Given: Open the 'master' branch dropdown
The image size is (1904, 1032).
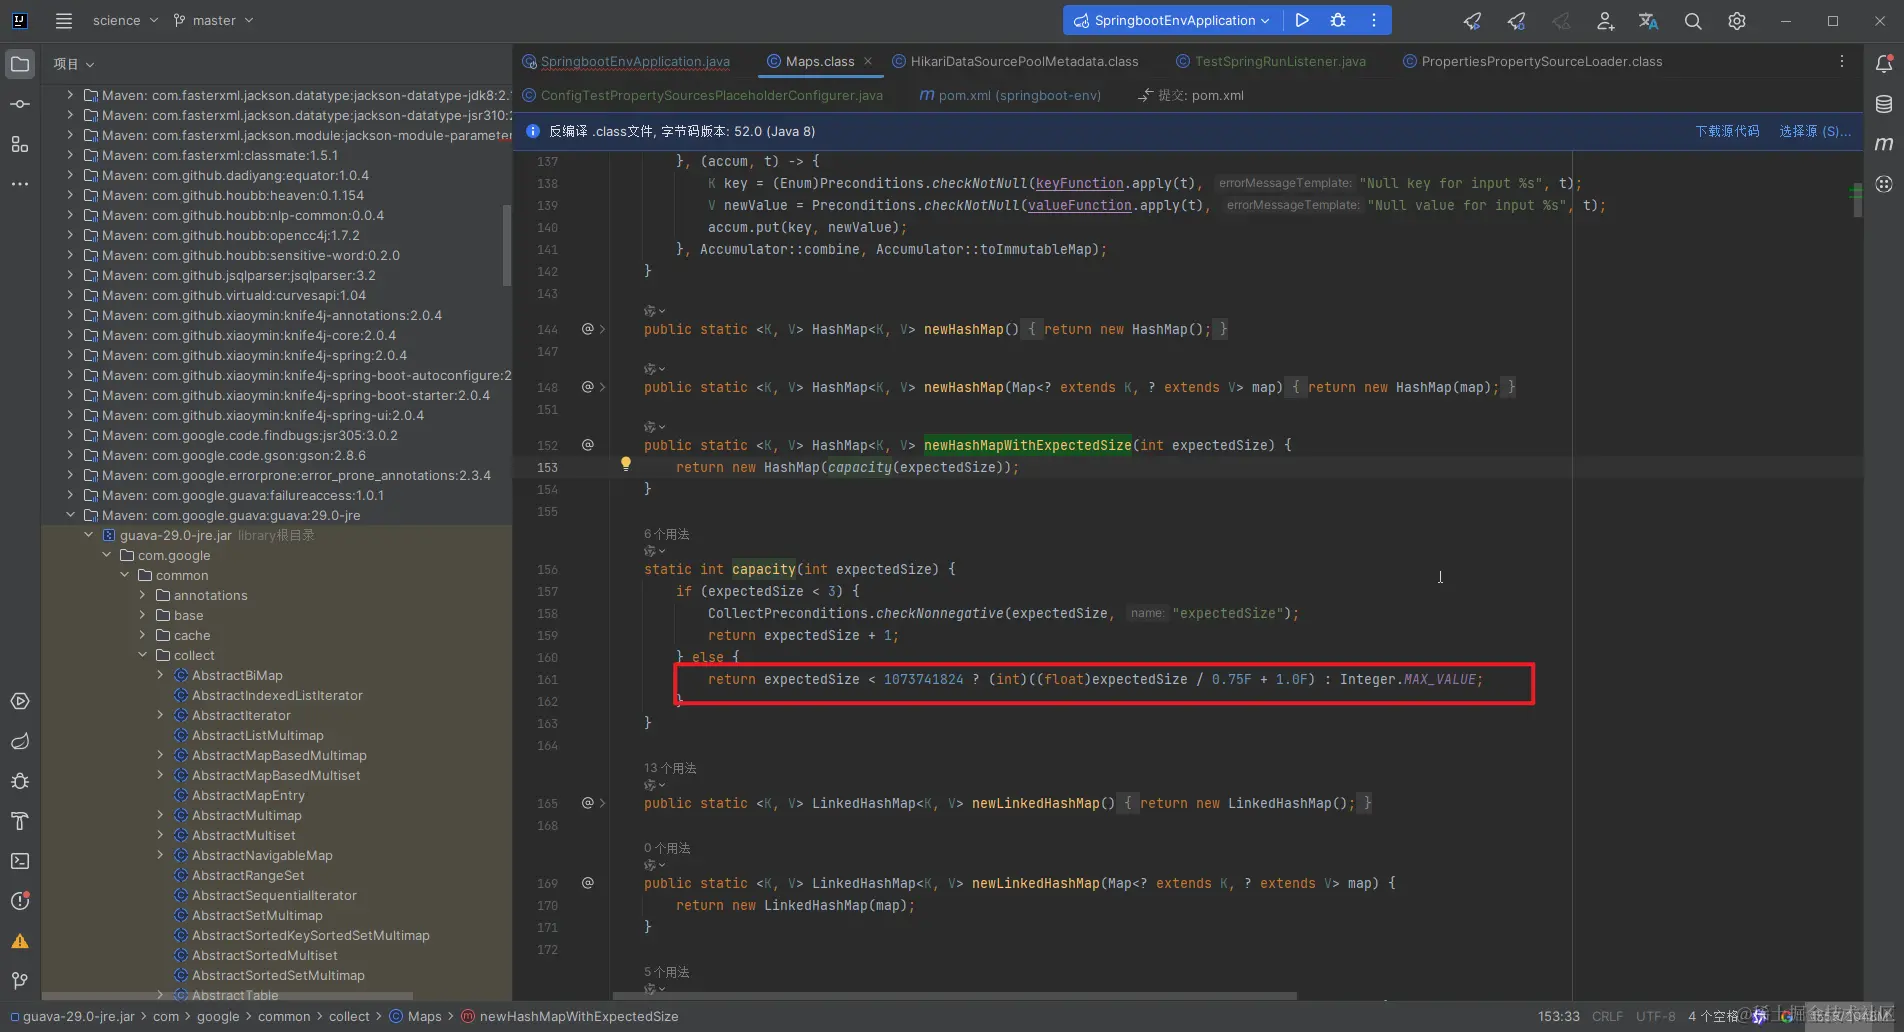Looking at the screenshot, I should click(213, 20).
